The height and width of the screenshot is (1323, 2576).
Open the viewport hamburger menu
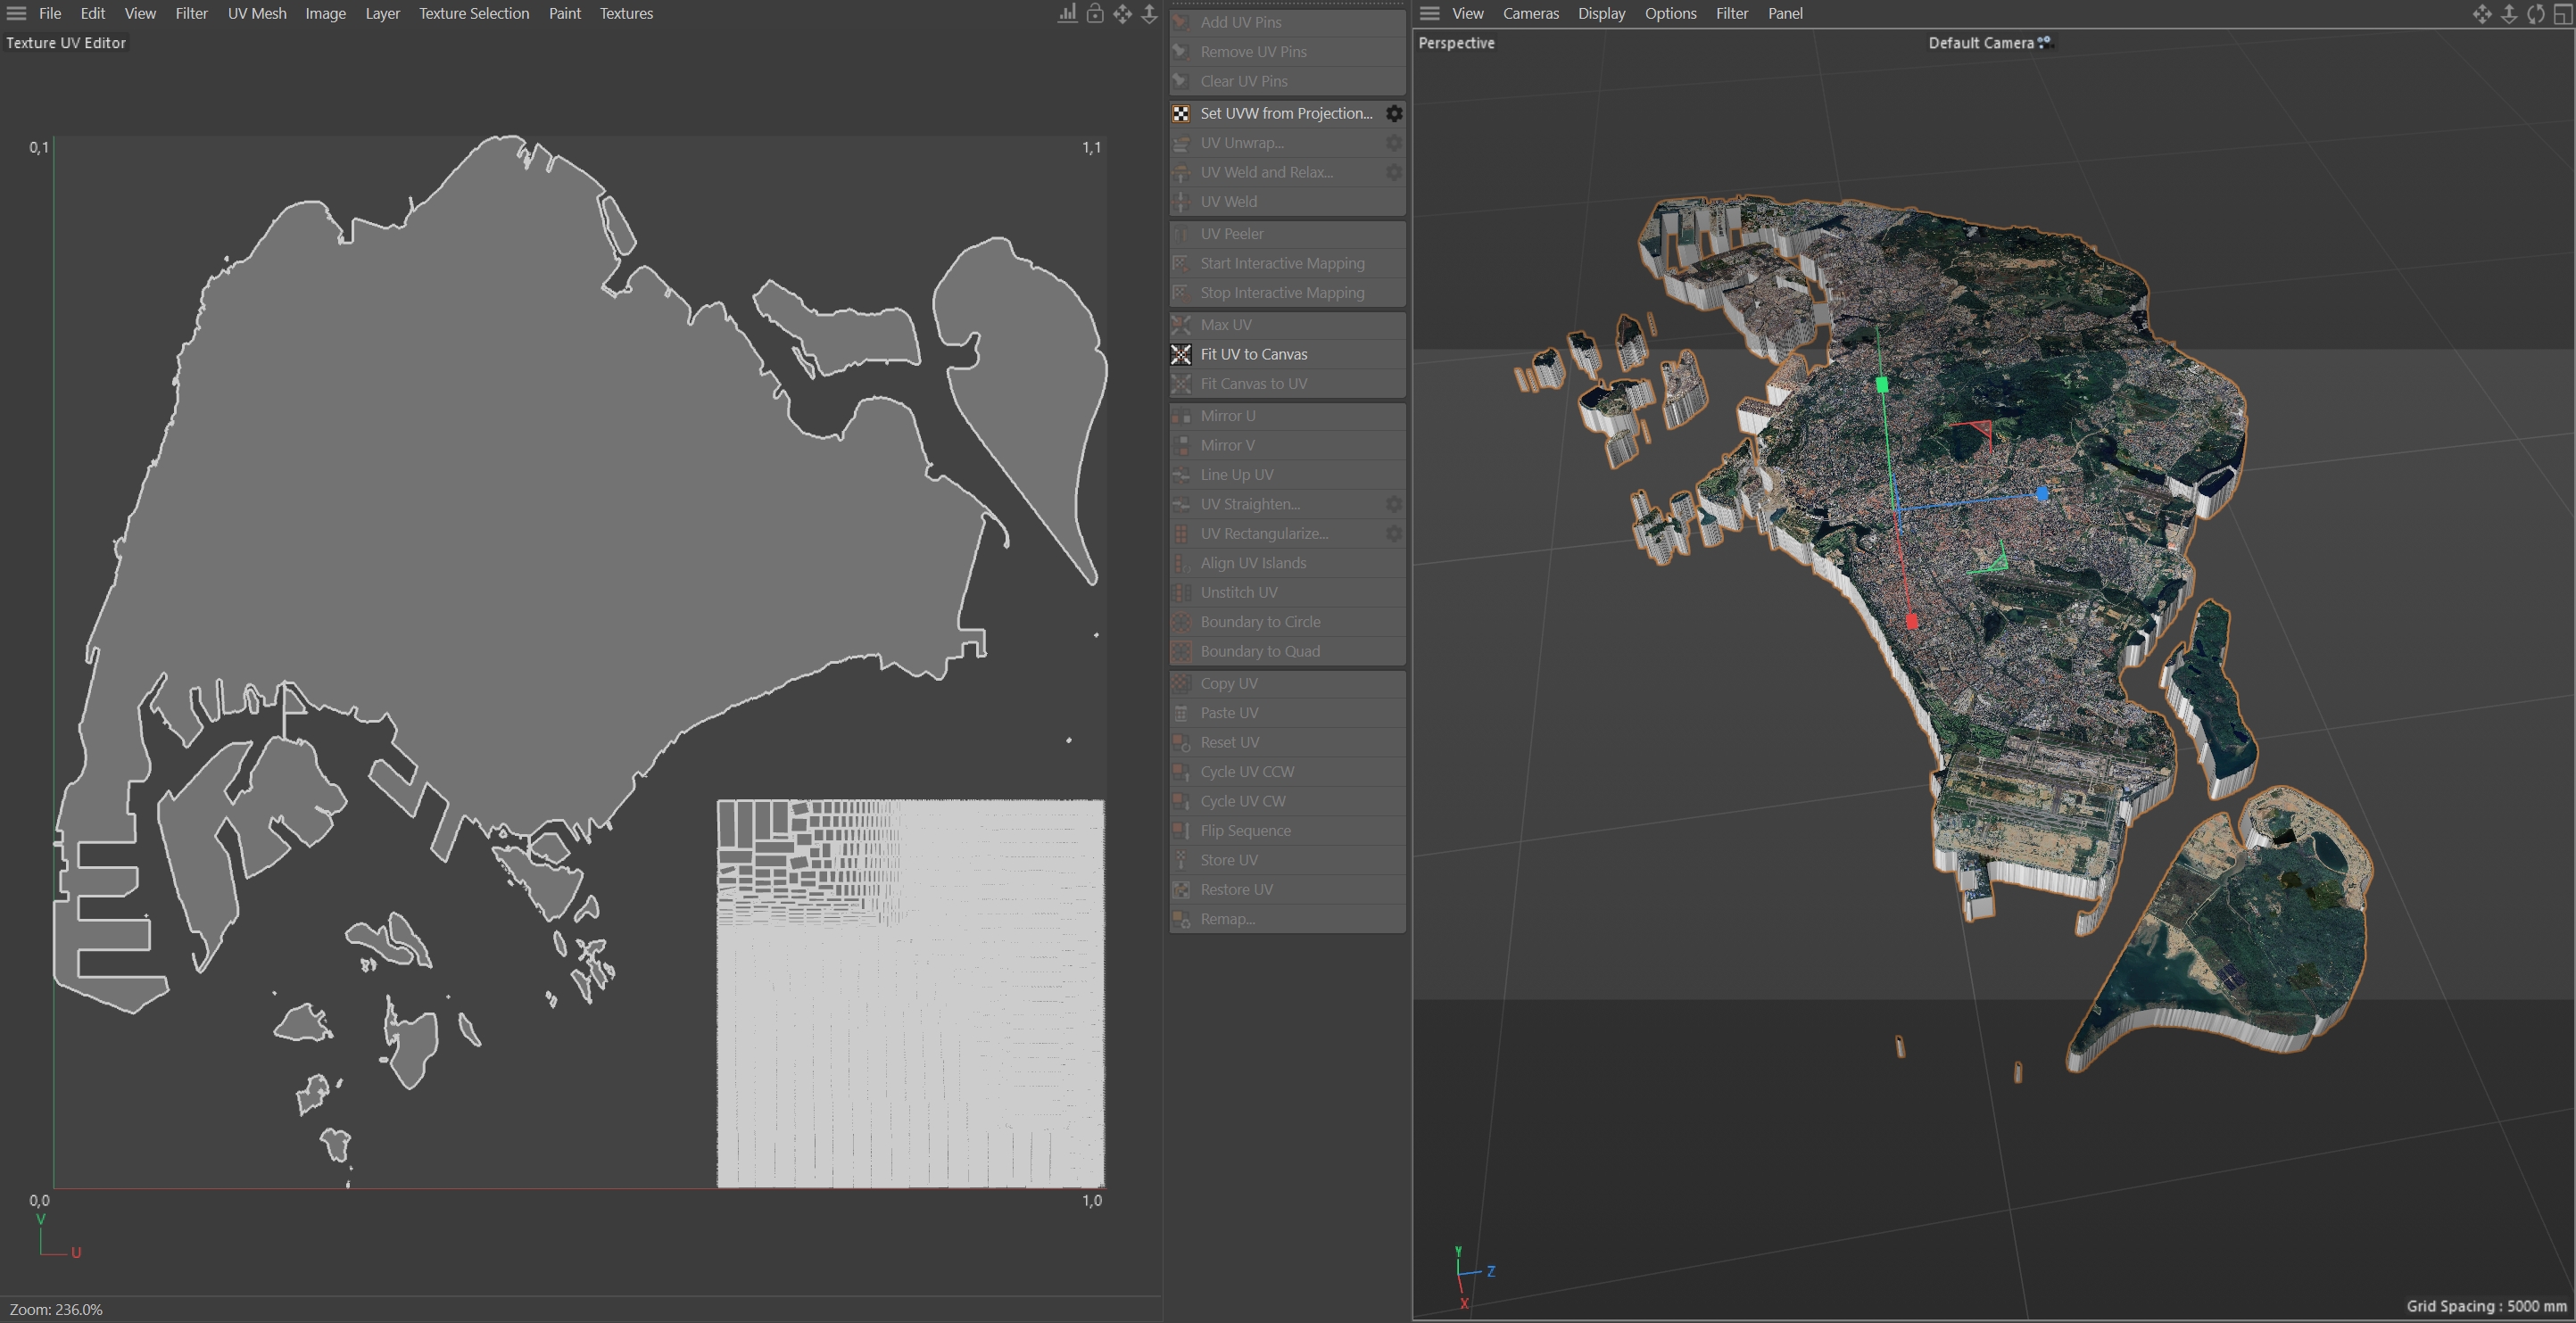point(1430,14)
